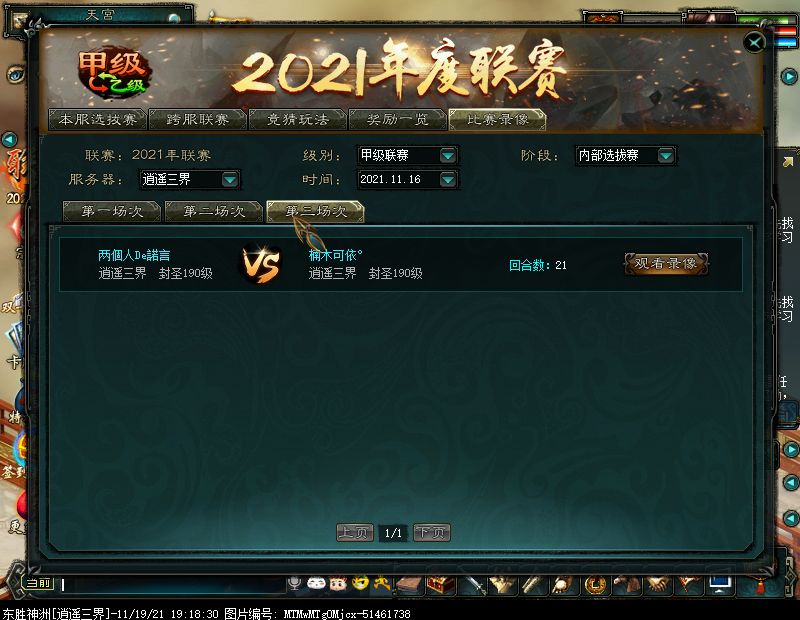Open the 服务器 dropdown showing 逍遥三界
Screen dimensions: 800x620
tap(190, 180)
